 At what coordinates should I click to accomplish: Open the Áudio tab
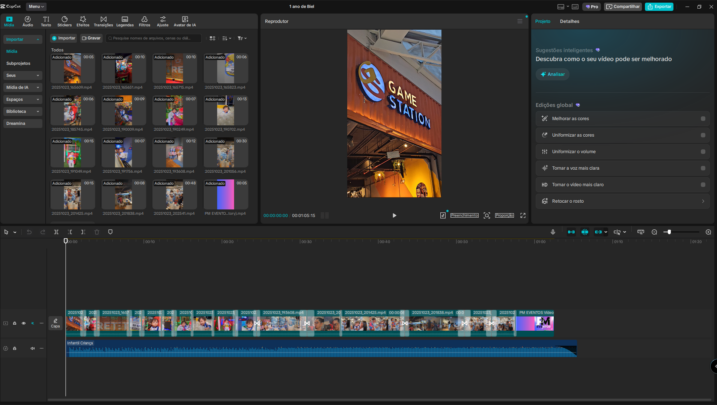coord(28,20)
